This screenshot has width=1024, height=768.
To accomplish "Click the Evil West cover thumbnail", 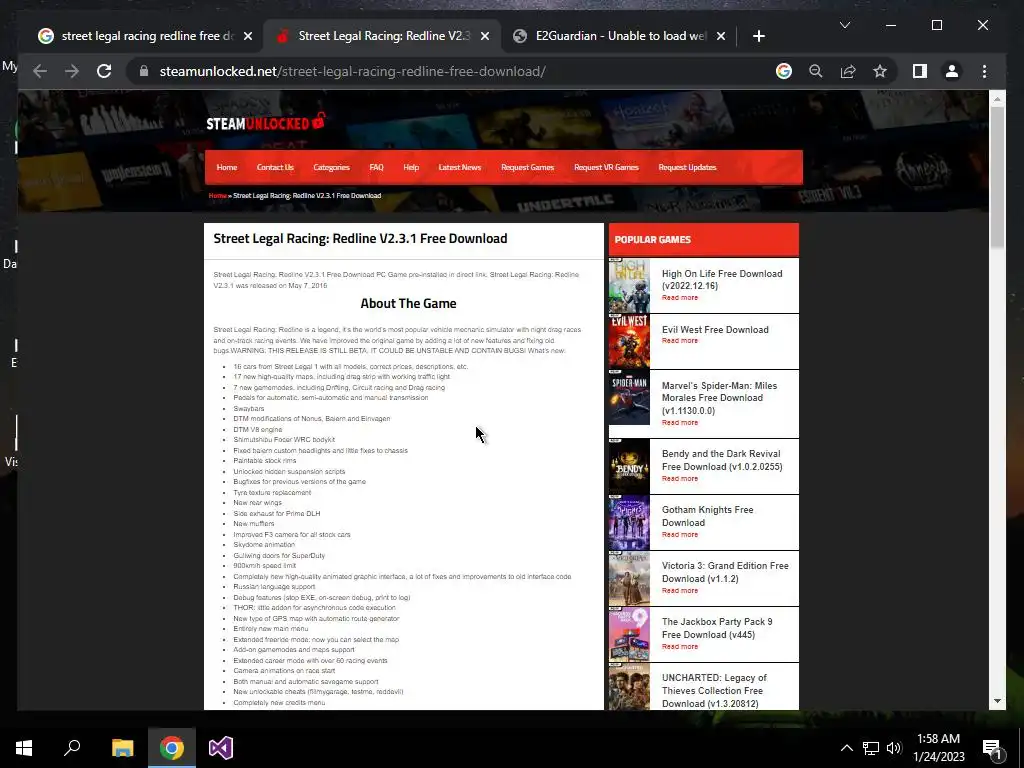I will pos(629,342).
